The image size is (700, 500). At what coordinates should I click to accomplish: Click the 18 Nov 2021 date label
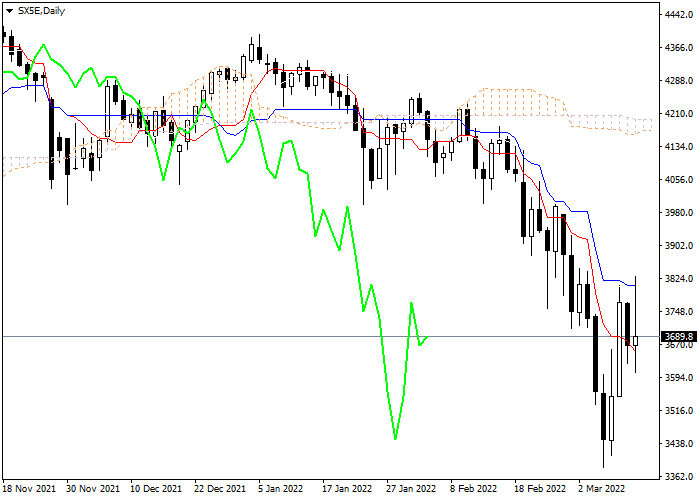[28, 489]
